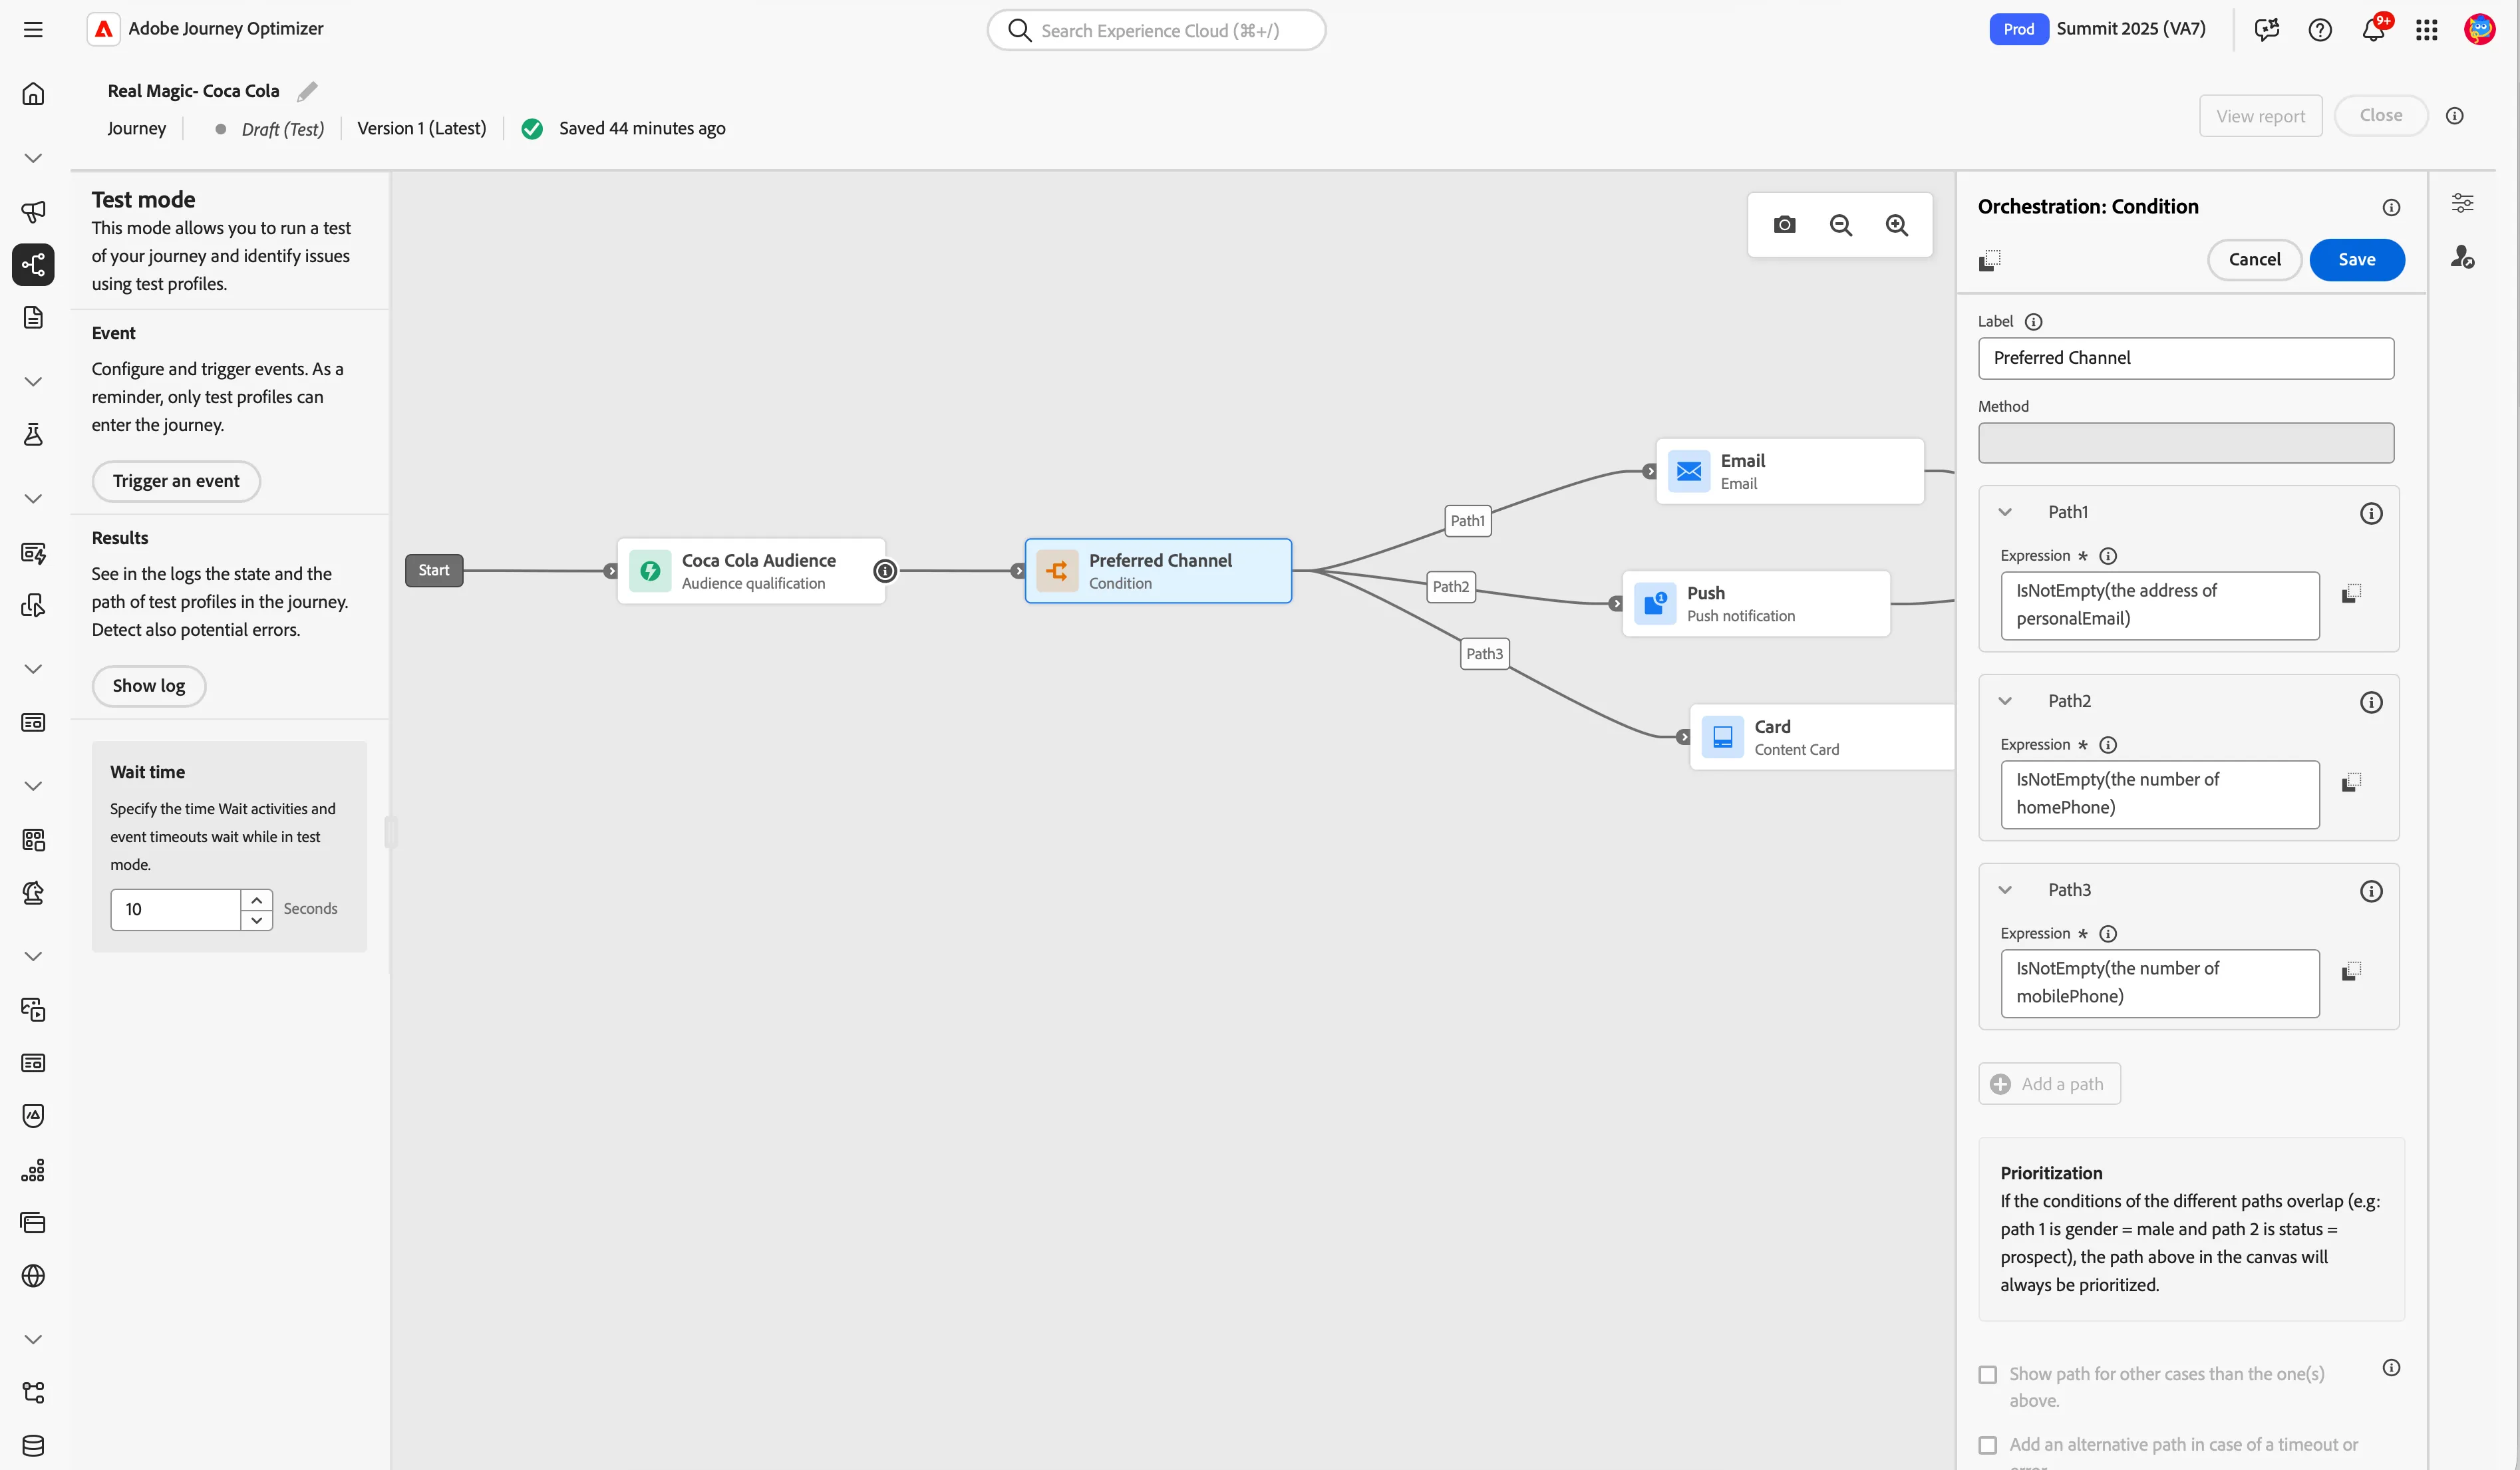Open notifications bell icon
The height and width of the screenshot is (1470, 2520).
2373,30
